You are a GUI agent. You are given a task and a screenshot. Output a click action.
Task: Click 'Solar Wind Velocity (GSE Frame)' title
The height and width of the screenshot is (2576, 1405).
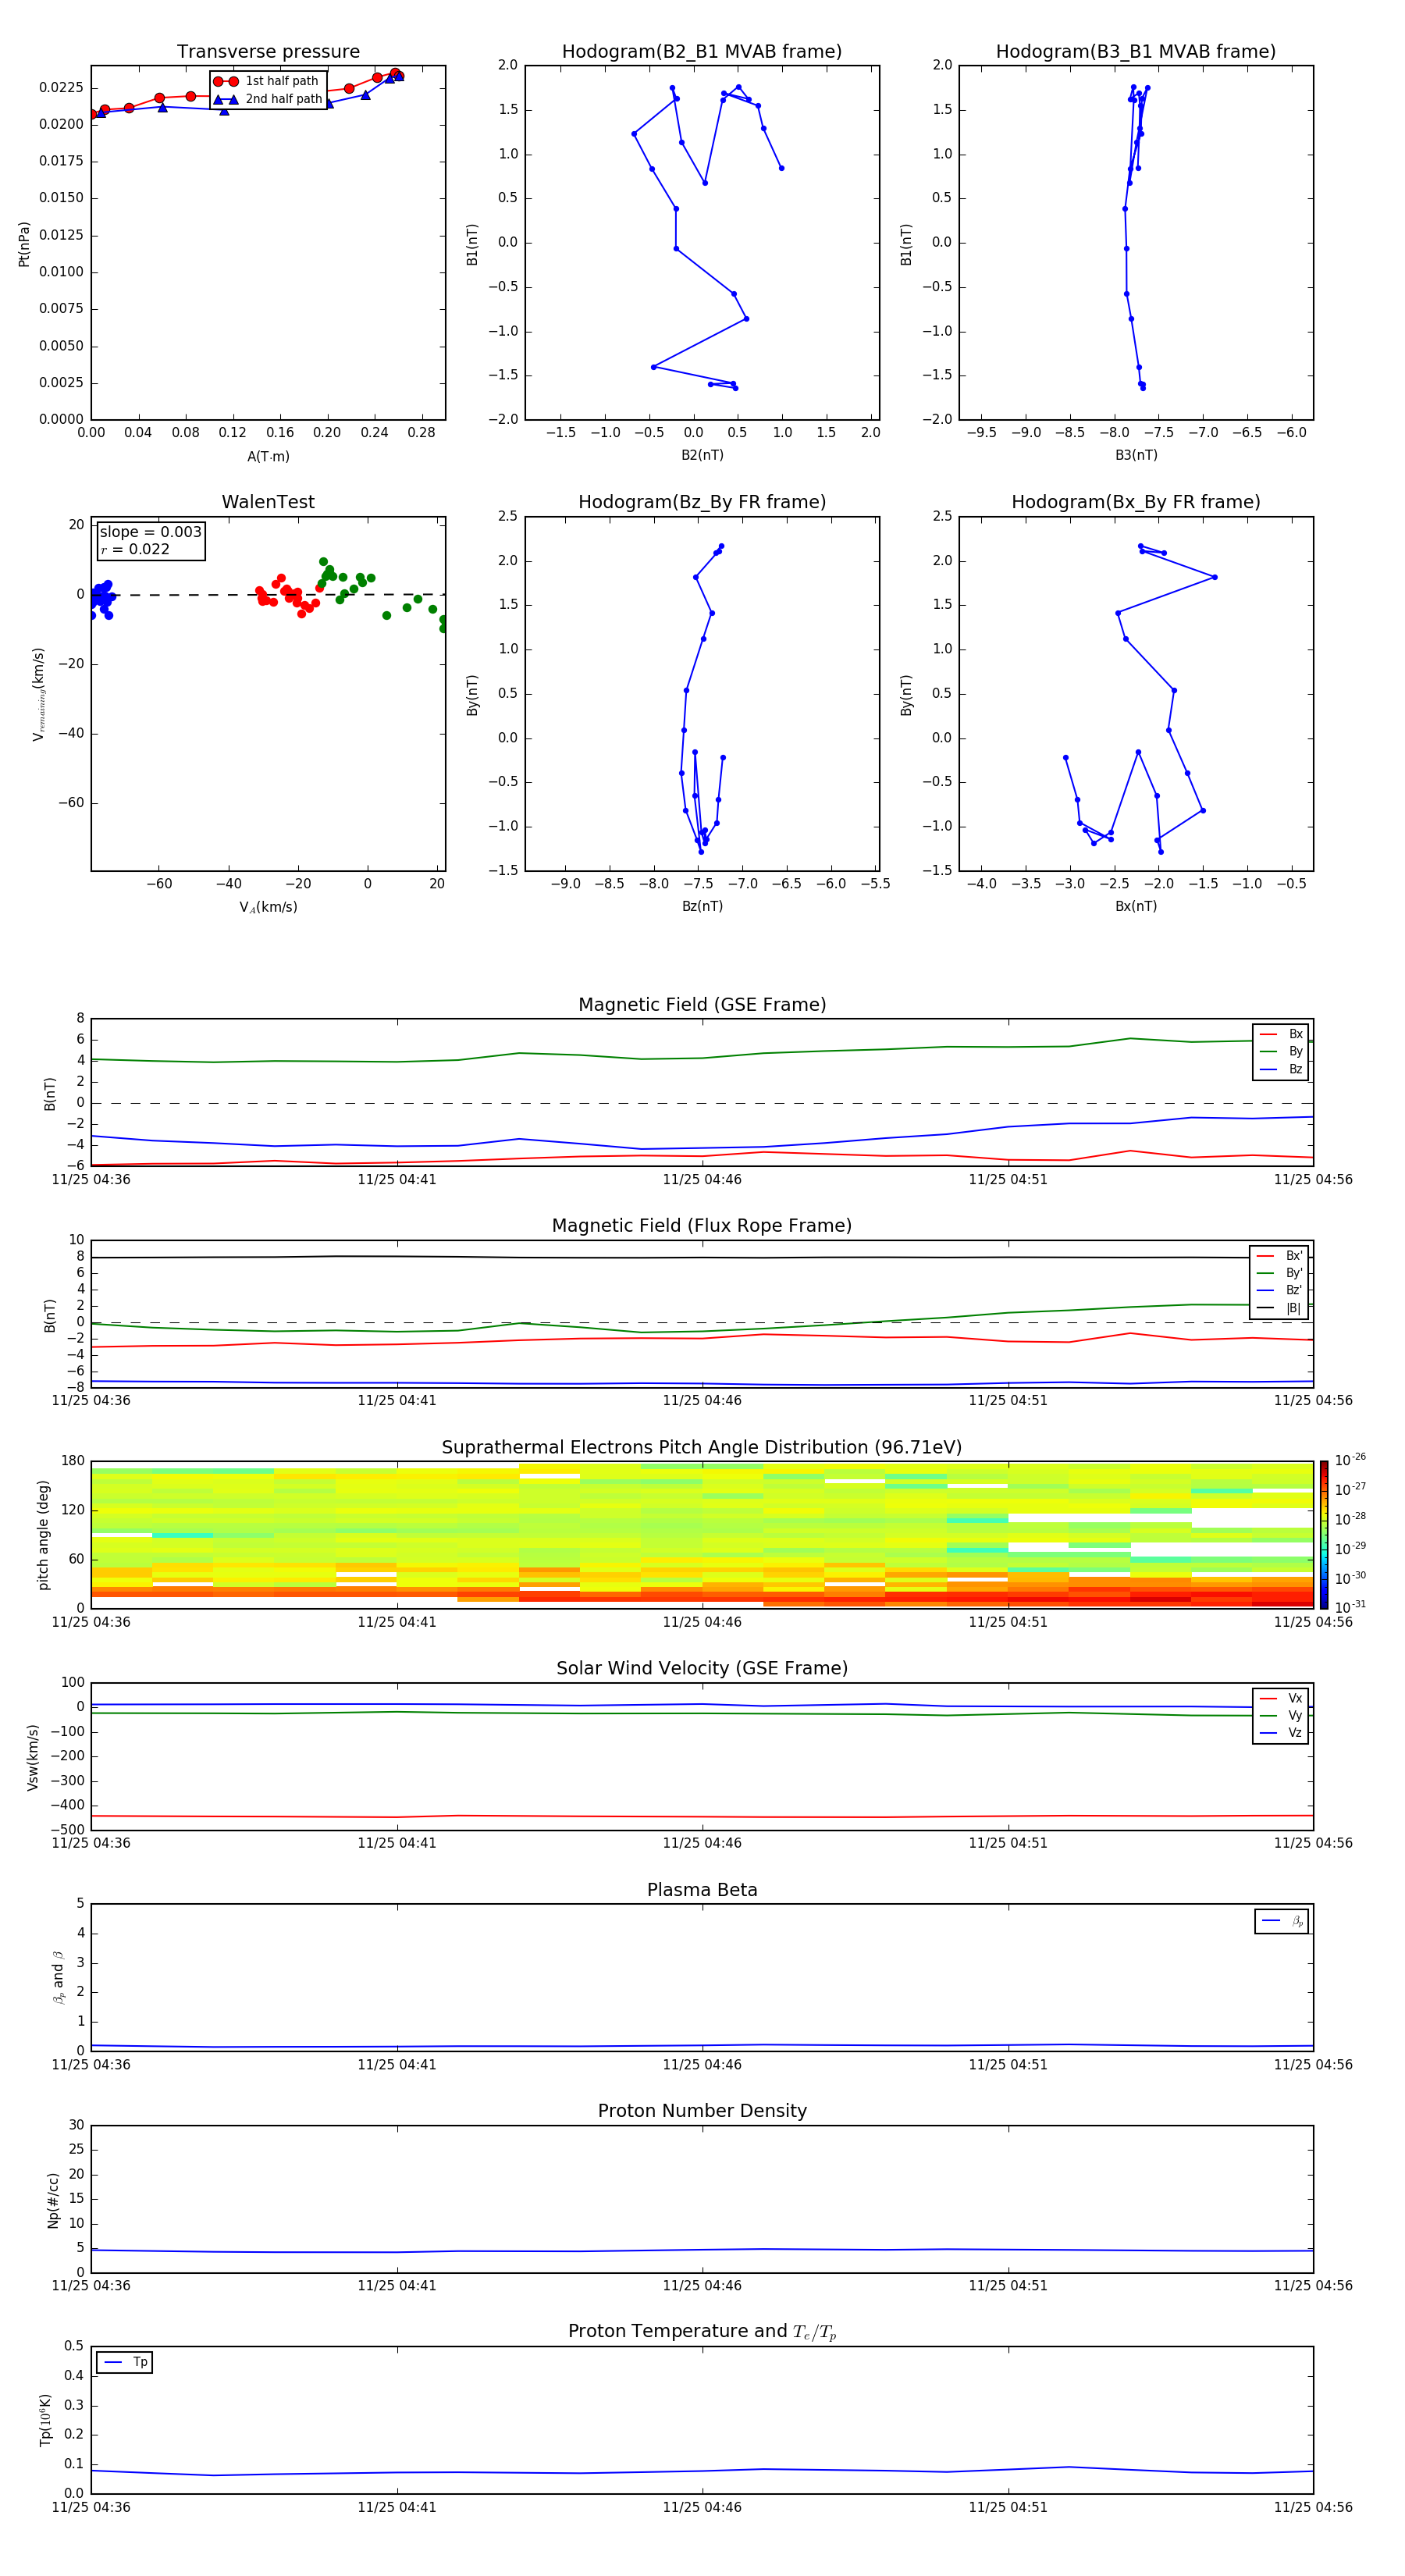[x=702, y=1669]
